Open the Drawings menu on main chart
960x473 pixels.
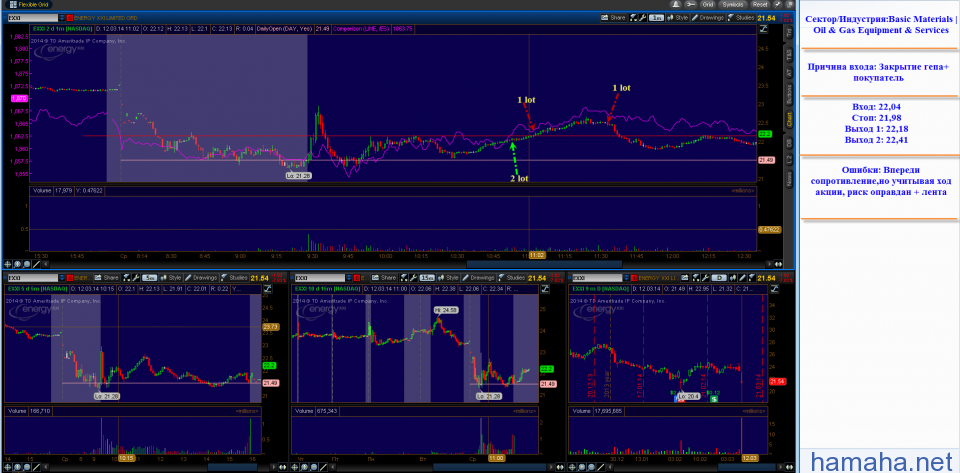(708, 18)
